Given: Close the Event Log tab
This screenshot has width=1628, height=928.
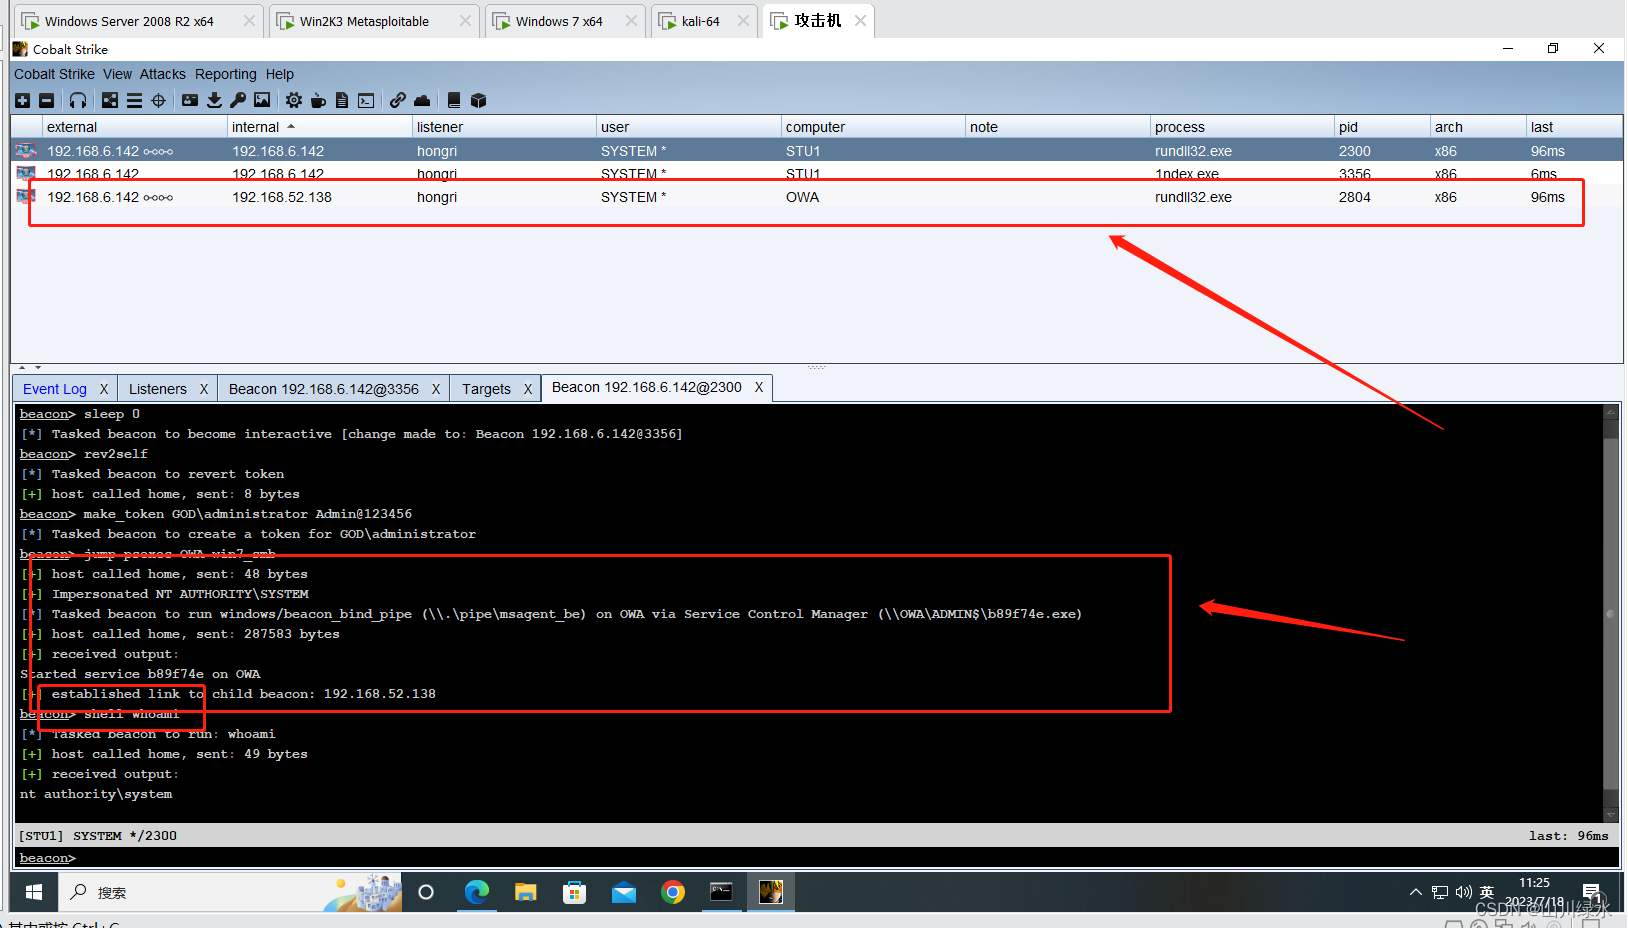Looking at the screenshot, I should tap(103, 389).
